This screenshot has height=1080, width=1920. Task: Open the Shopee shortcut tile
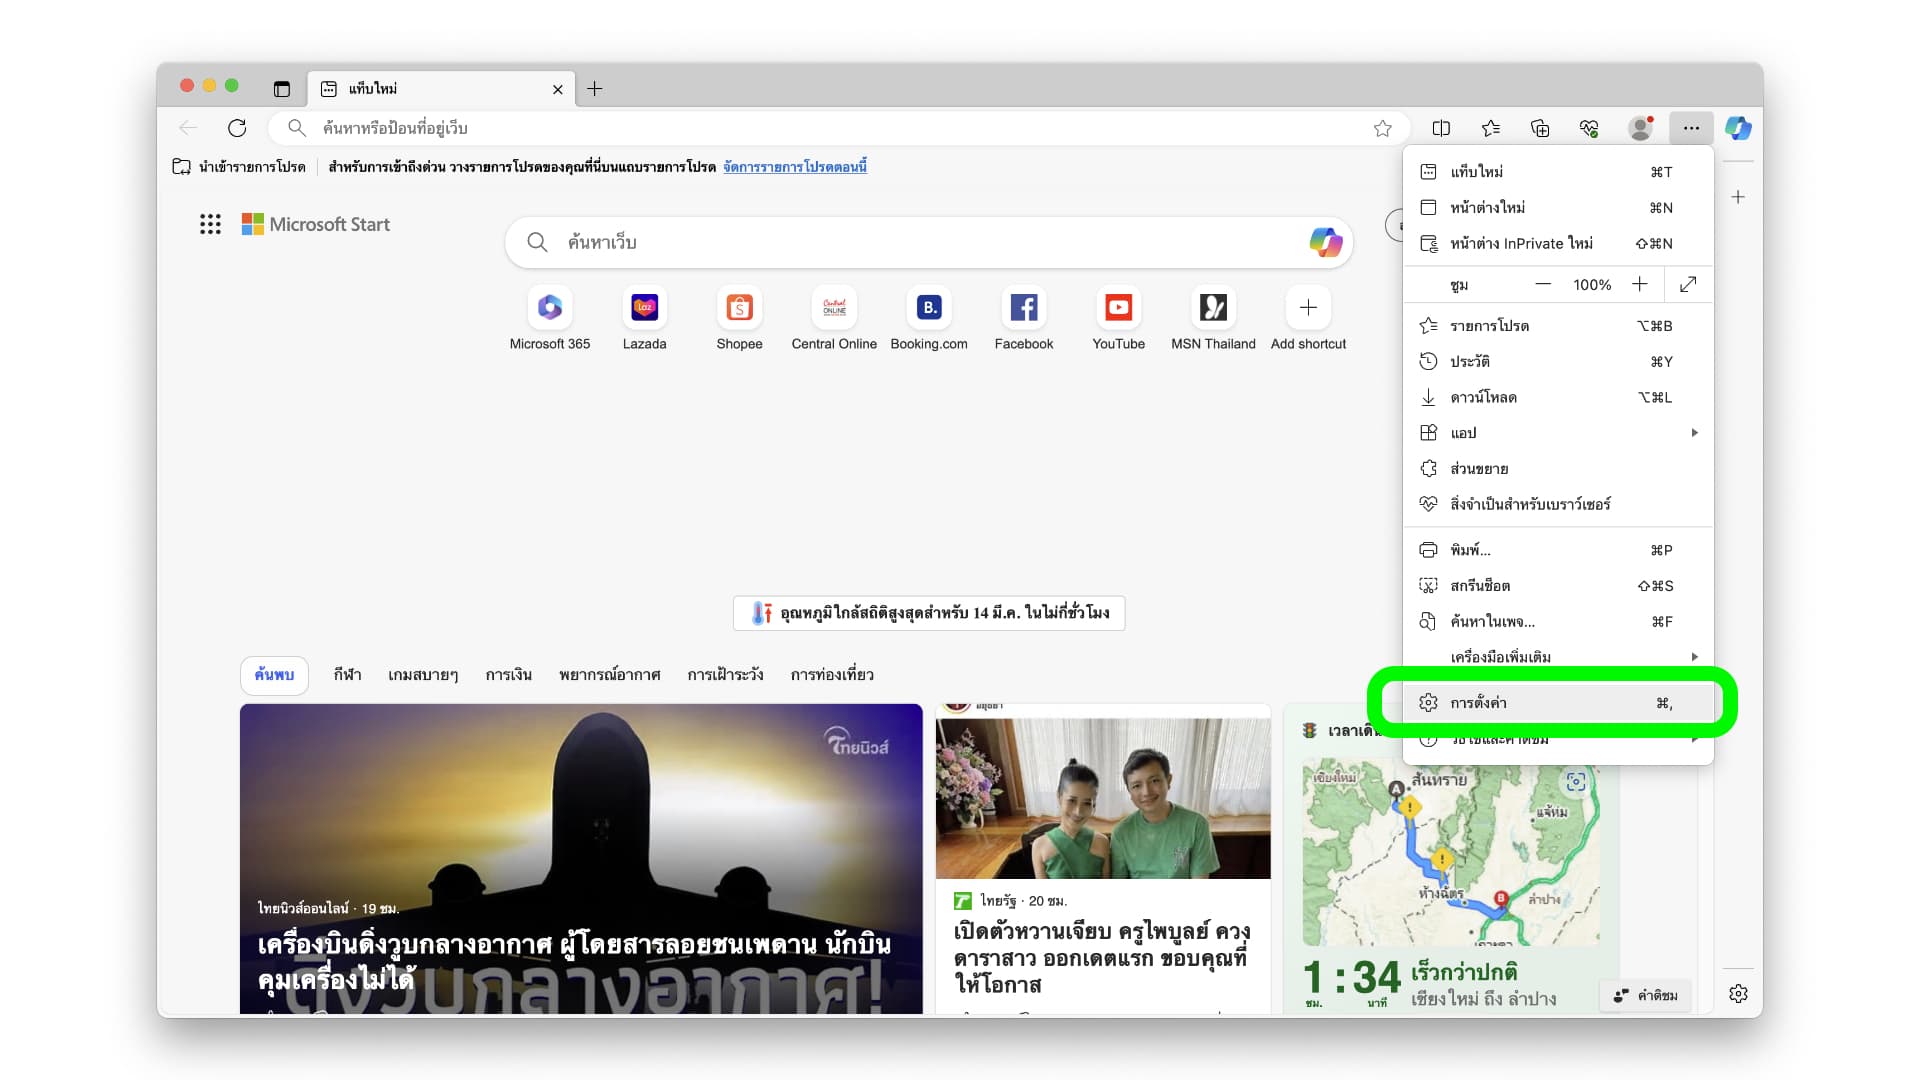pyautogui.click(x=739, y=308)
